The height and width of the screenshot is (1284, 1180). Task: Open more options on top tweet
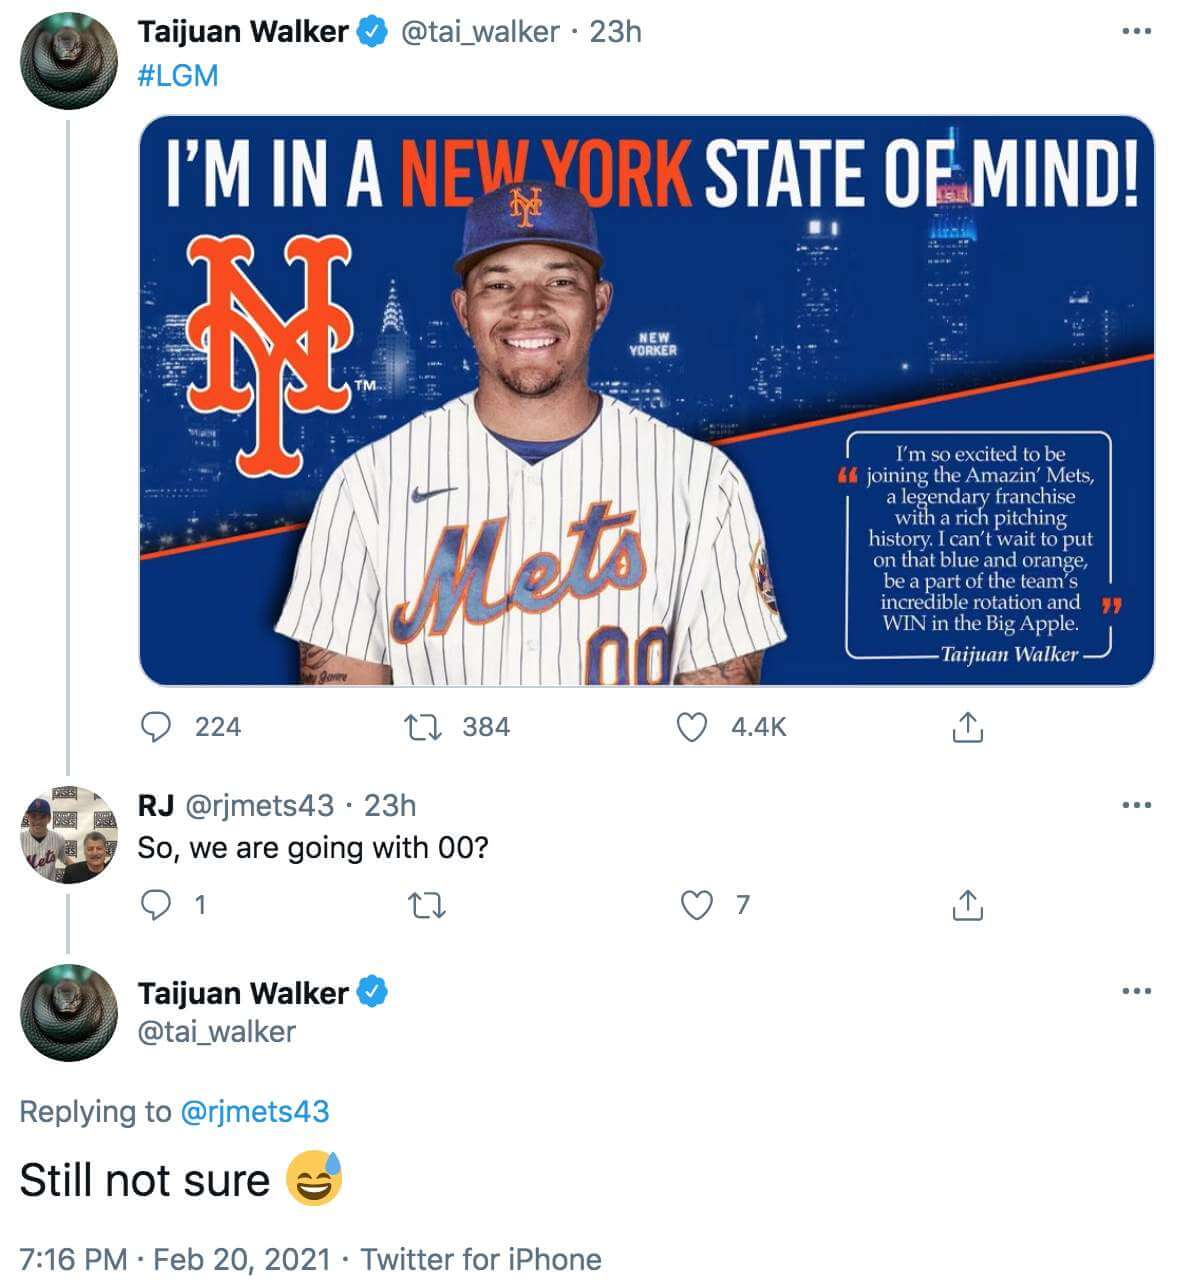1136,32
